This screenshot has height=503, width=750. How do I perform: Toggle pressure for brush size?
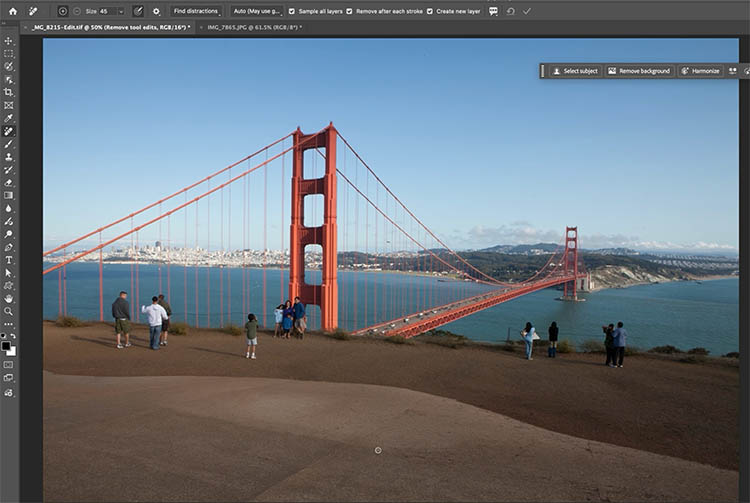tap(138, 11)
